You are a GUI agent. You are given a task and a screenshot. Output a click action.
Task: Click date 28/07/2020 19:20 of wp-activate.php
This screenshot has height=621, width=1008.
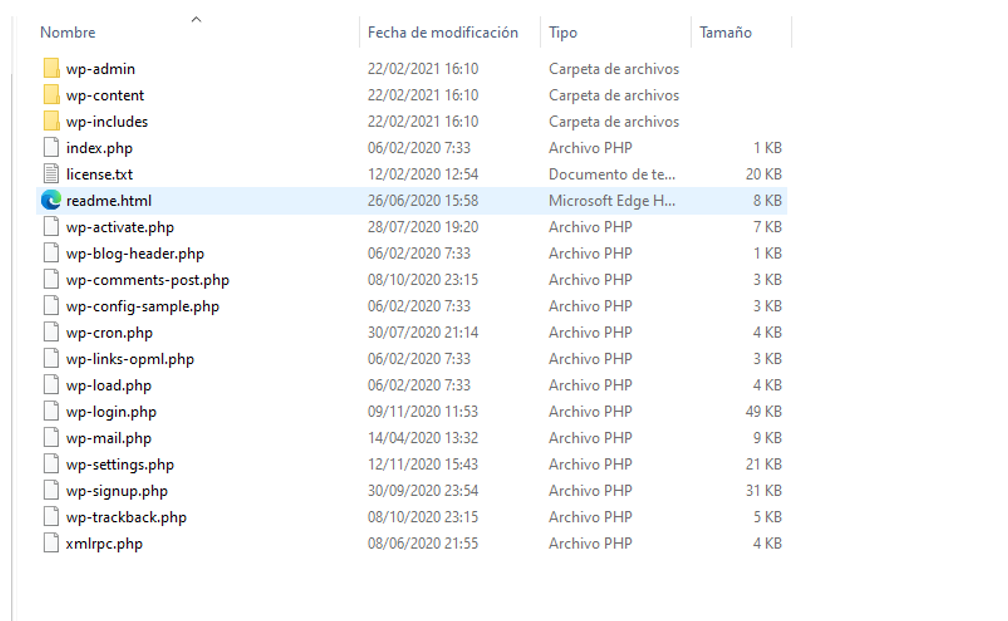(423, 227)
